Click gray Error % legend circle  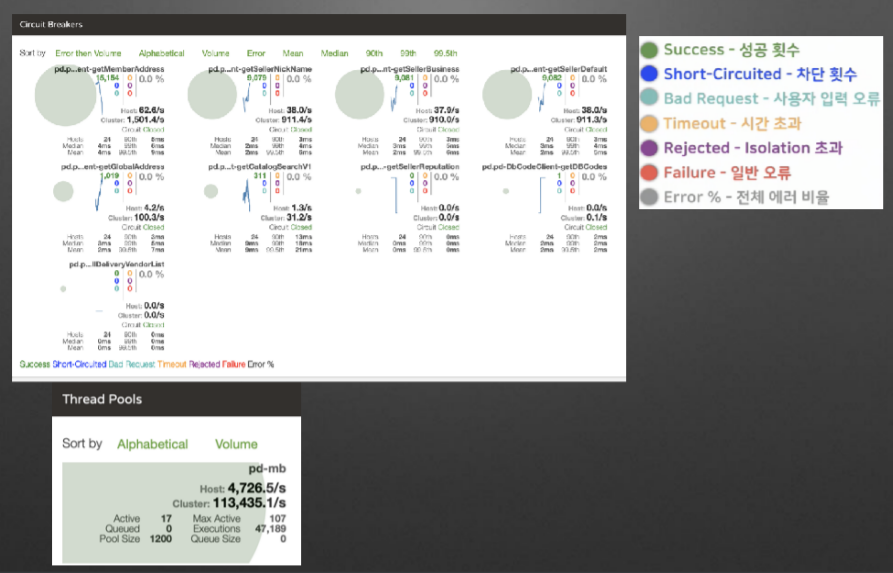[649, 197]
